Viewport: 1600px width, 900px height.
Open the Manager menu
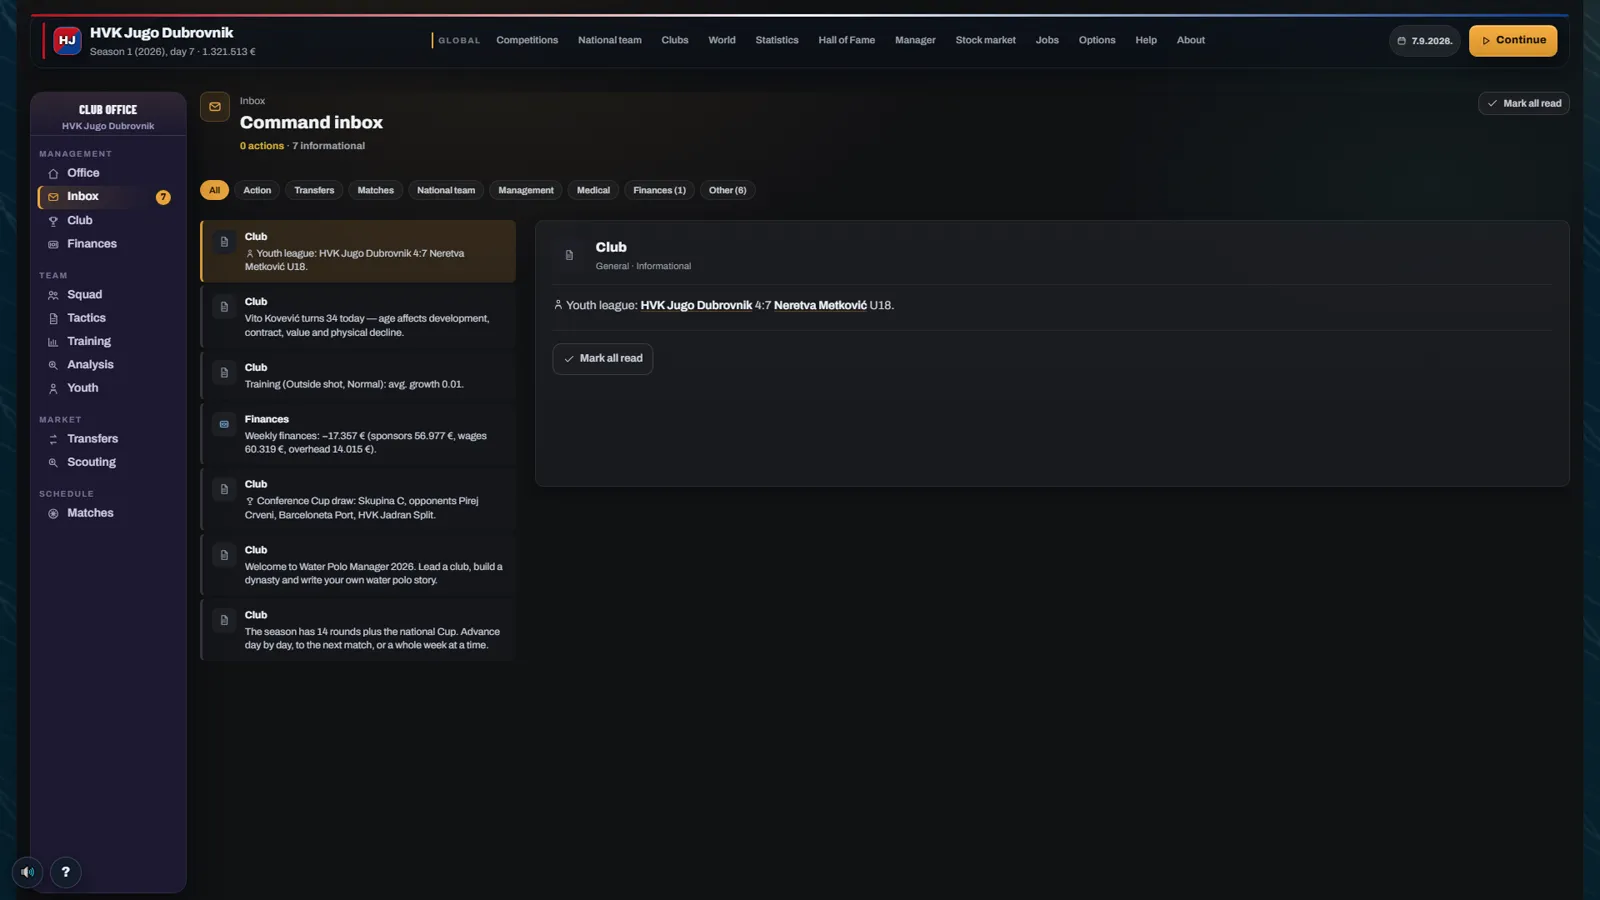915,41
